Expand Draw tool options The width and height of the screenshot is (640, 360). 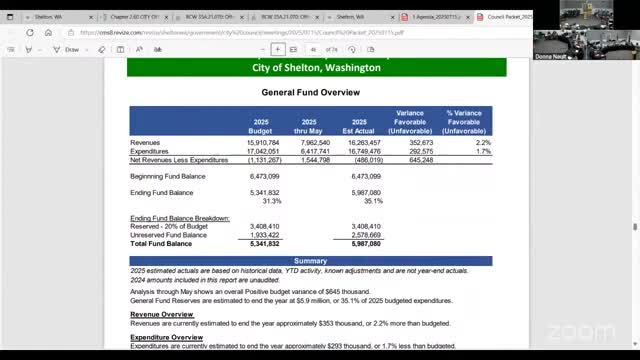pos(87,50)
